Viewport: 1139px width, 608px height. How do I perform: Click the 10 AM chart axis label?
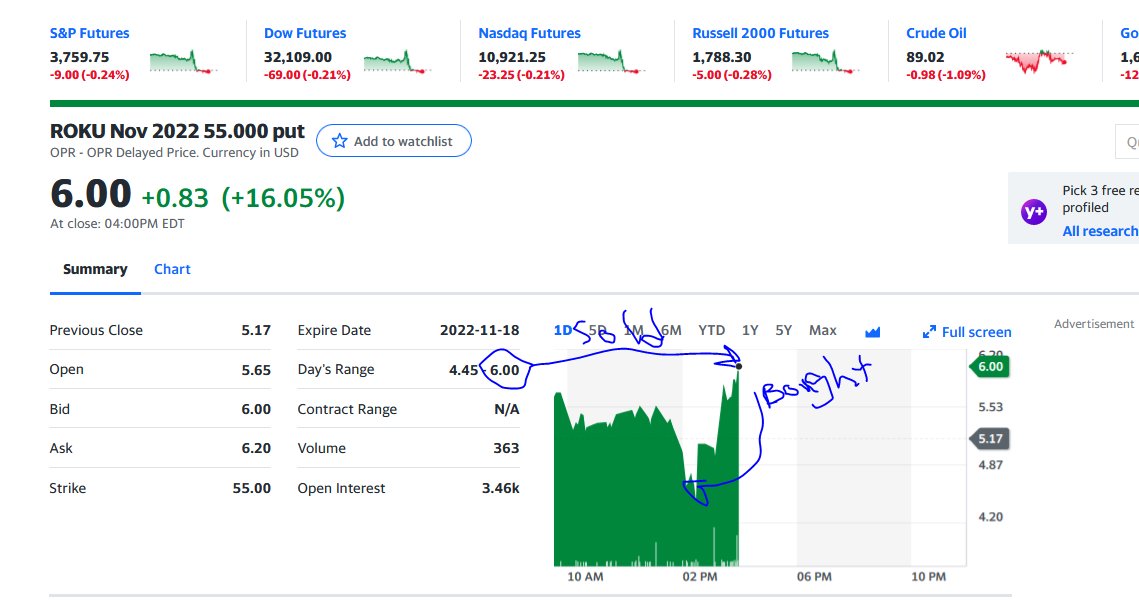(x=585, y=577)
